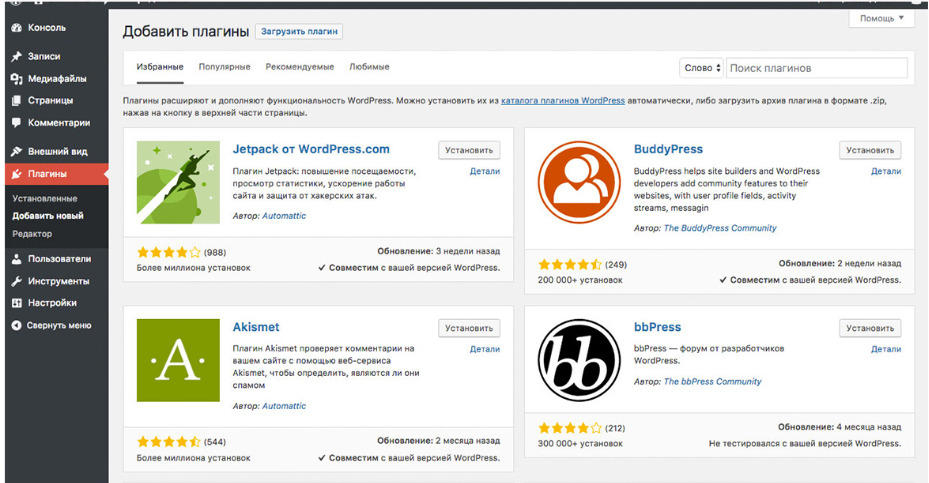
Task: Open the BuddyPress title link
Action: [668, 149]
